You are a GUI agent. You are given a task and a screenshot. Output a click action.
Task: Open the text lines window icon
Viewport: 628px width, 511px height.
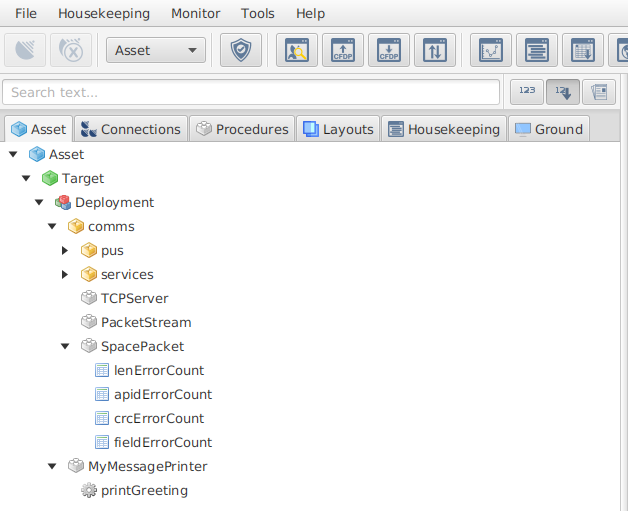537,50
